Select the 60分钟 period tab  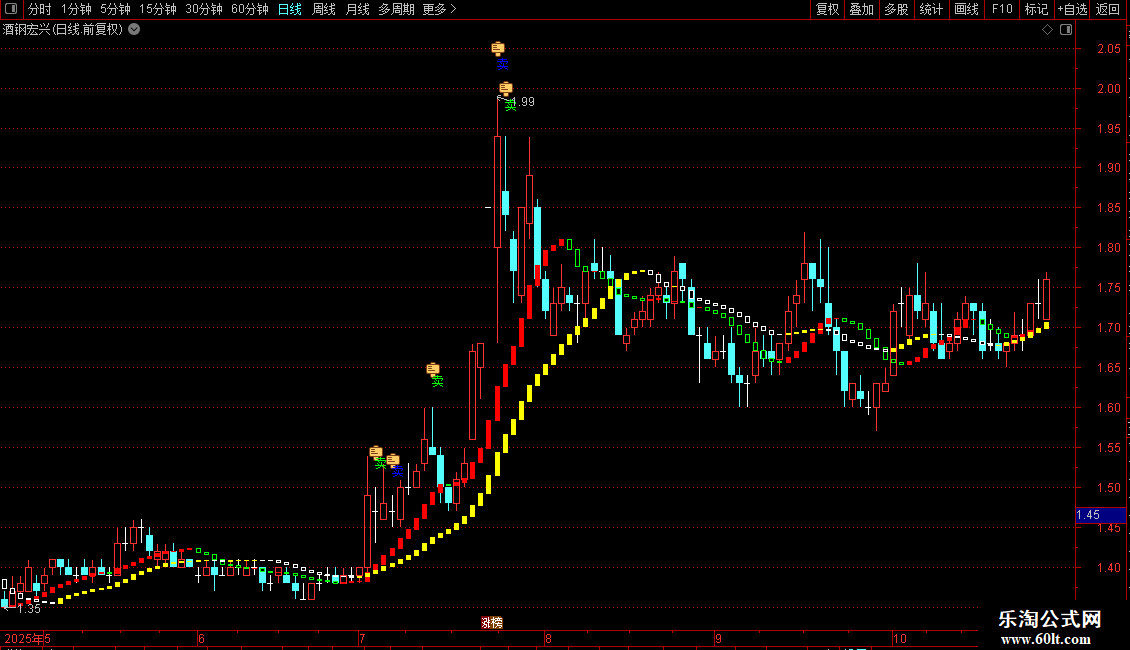pos(249,9)
